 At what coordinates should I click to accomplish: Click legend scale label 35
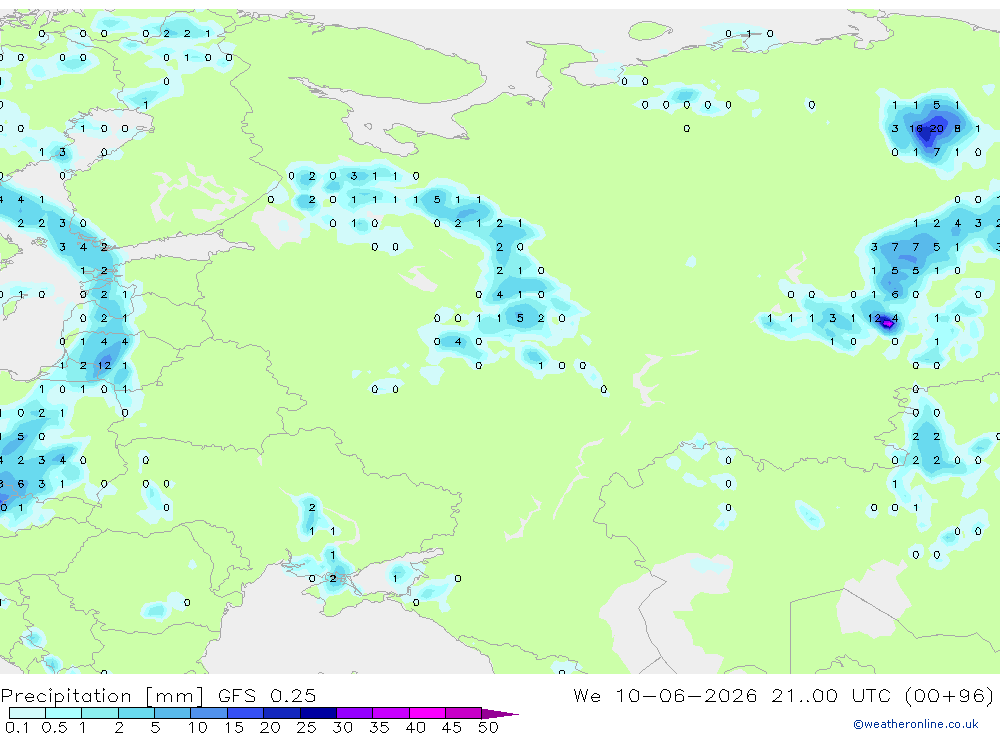click(379, 727)
